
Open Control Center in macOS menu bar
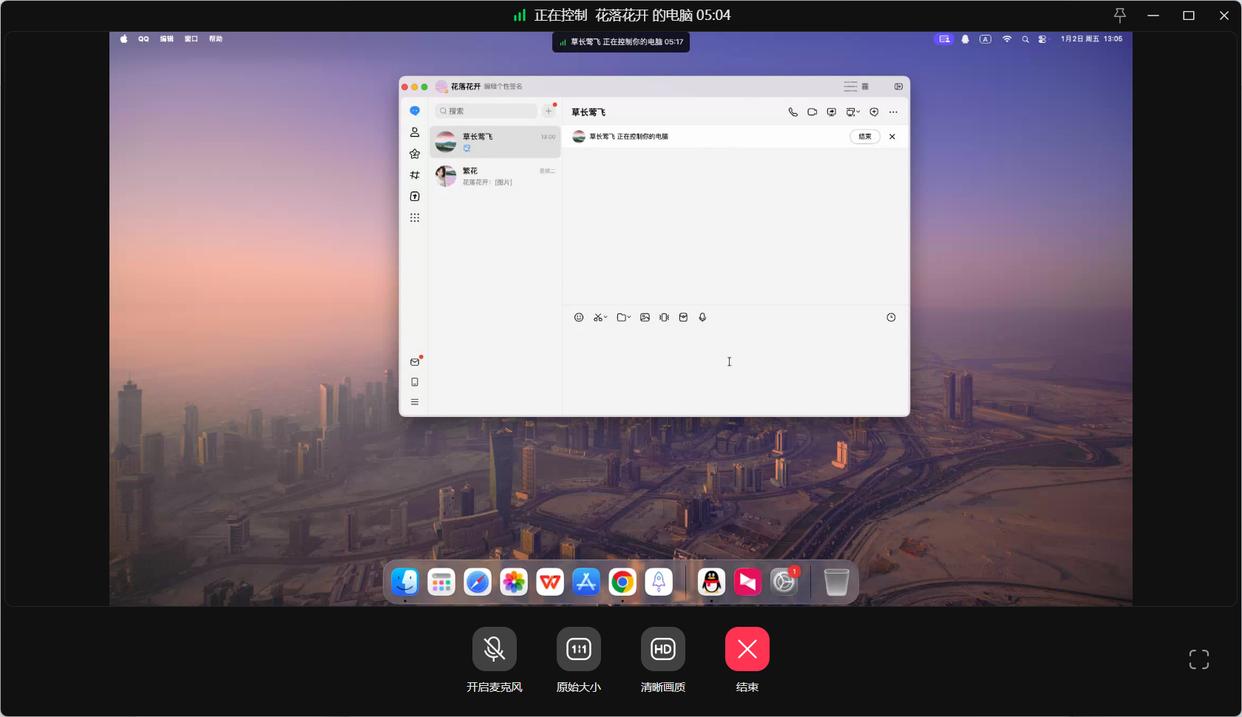pyautogui.click(x=1042, y=39)
